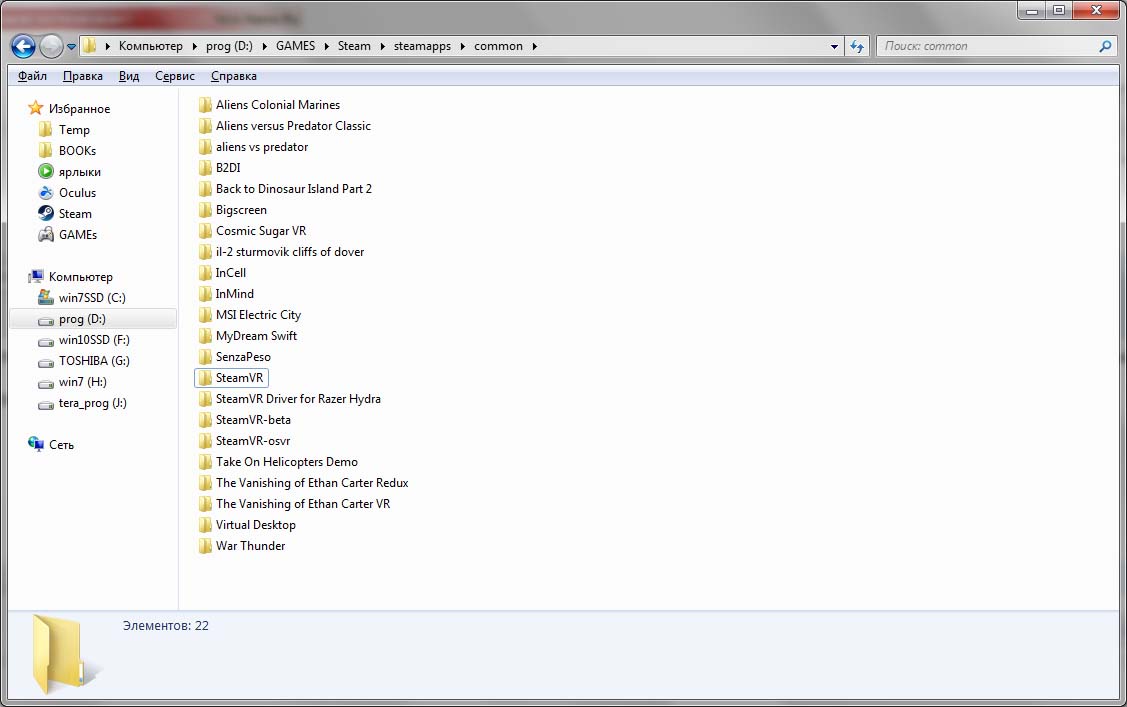Open the Сервис menu

(x=175, y=76)
